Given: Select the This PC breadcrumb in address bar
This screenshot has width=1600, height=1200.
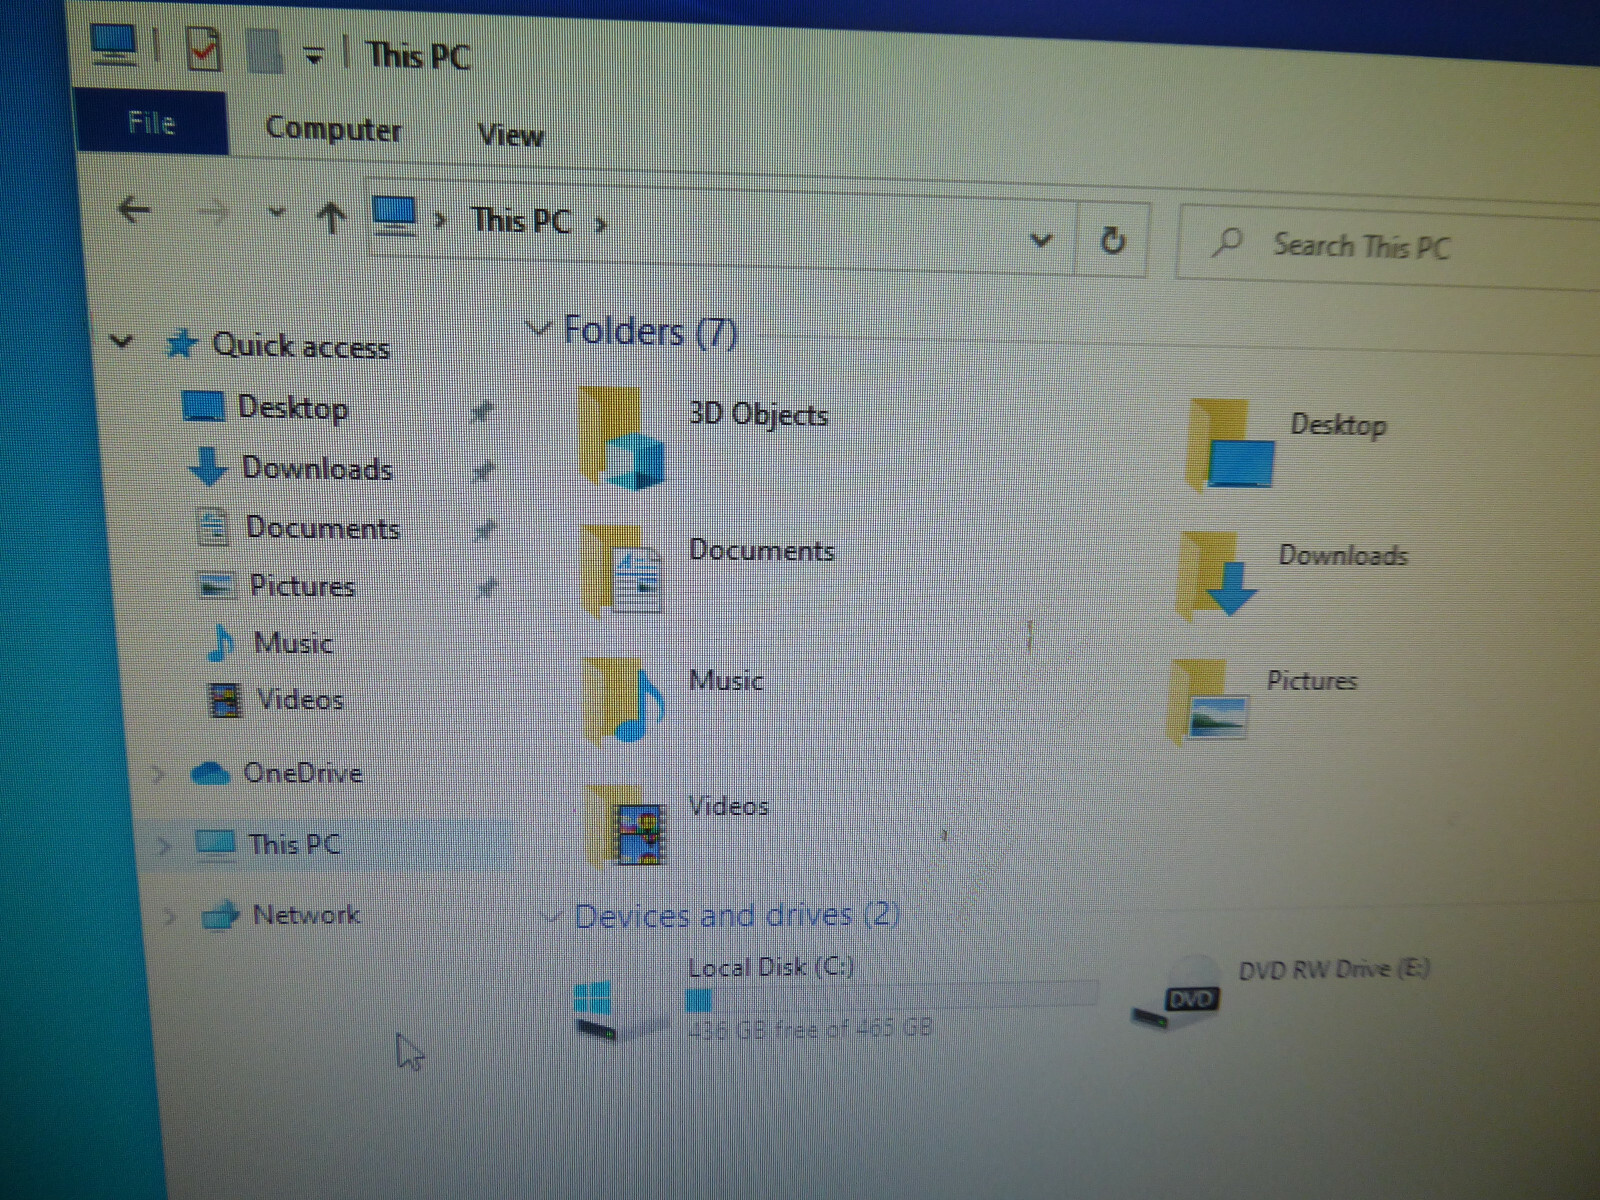Looking at the screenshot, I should tap(520, 220).
